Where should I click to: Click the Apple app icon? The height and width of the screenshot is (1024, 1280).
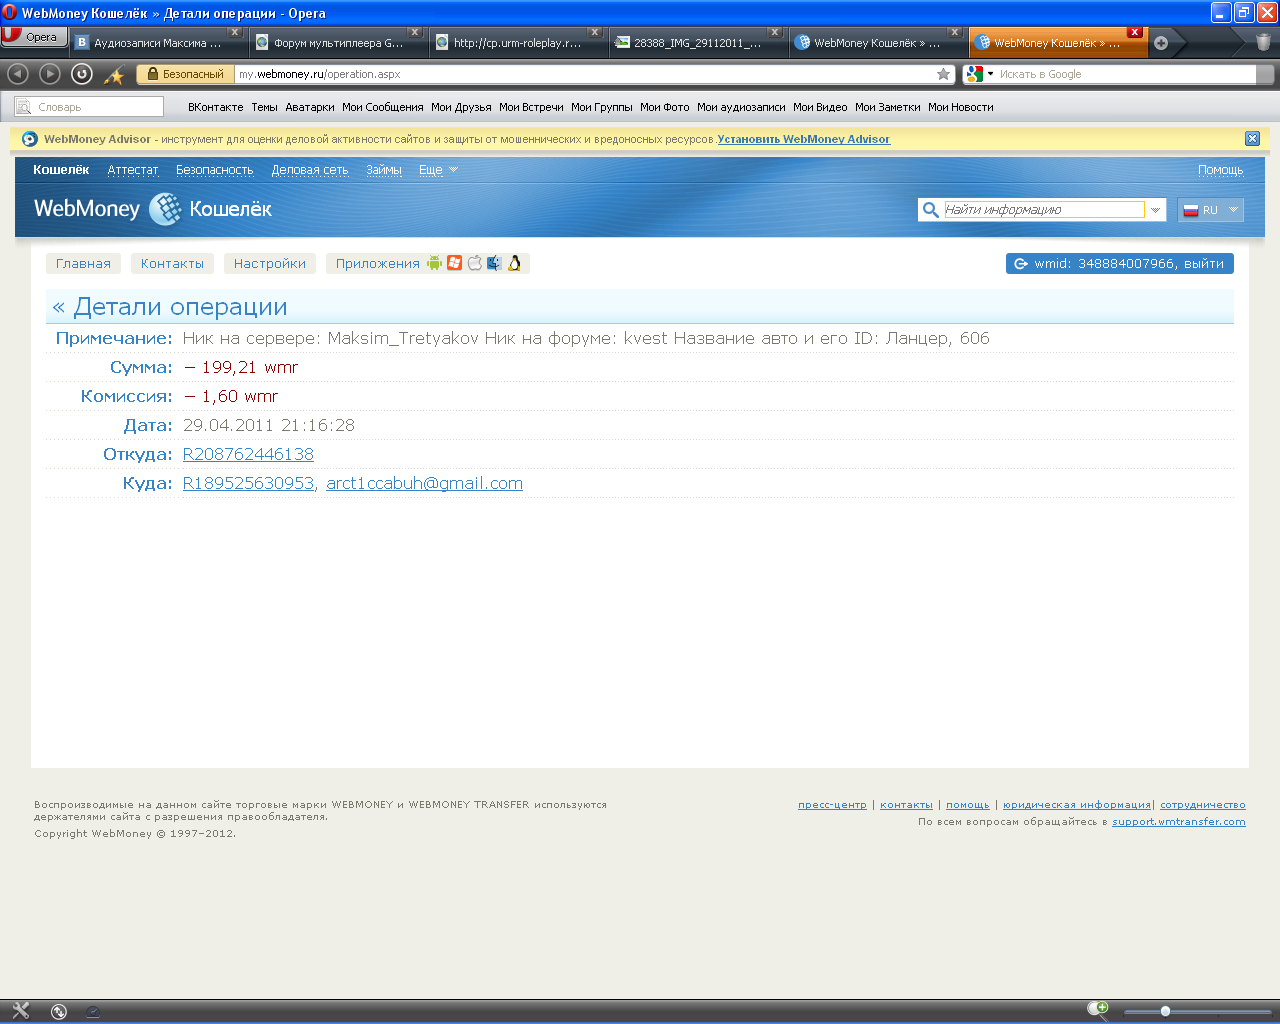coord(474,263)
